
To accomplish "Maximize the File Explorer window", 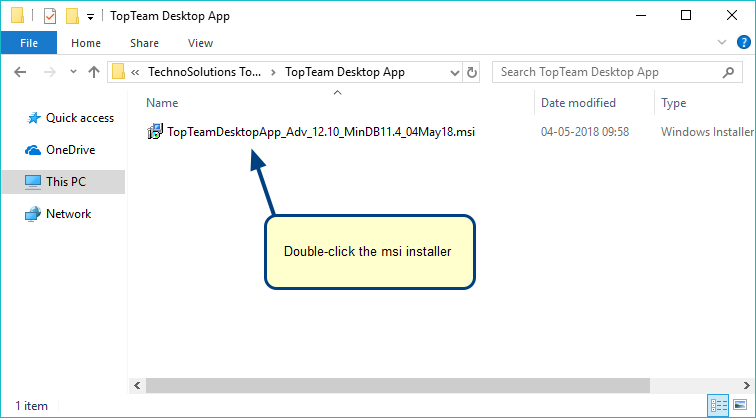I will [x=686, y=15].
